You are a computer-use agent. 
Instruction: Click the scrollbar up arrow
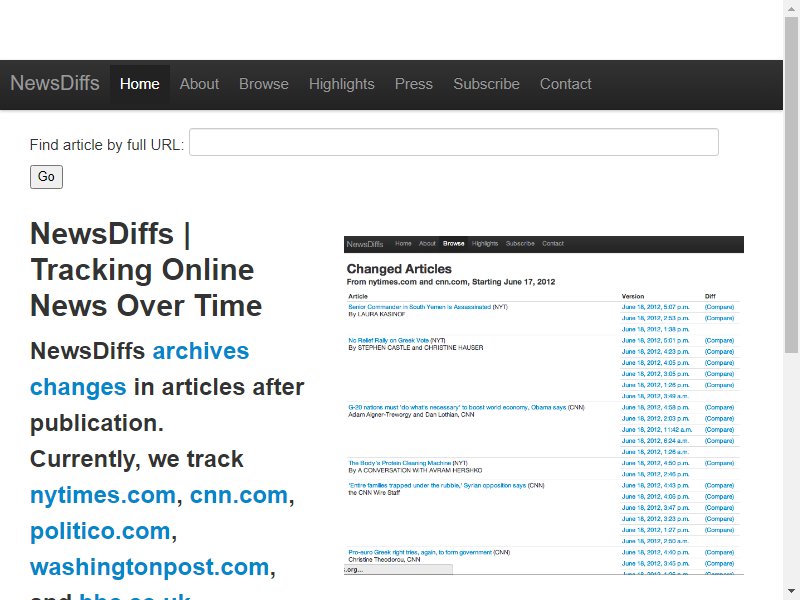(x=792, y=8)
